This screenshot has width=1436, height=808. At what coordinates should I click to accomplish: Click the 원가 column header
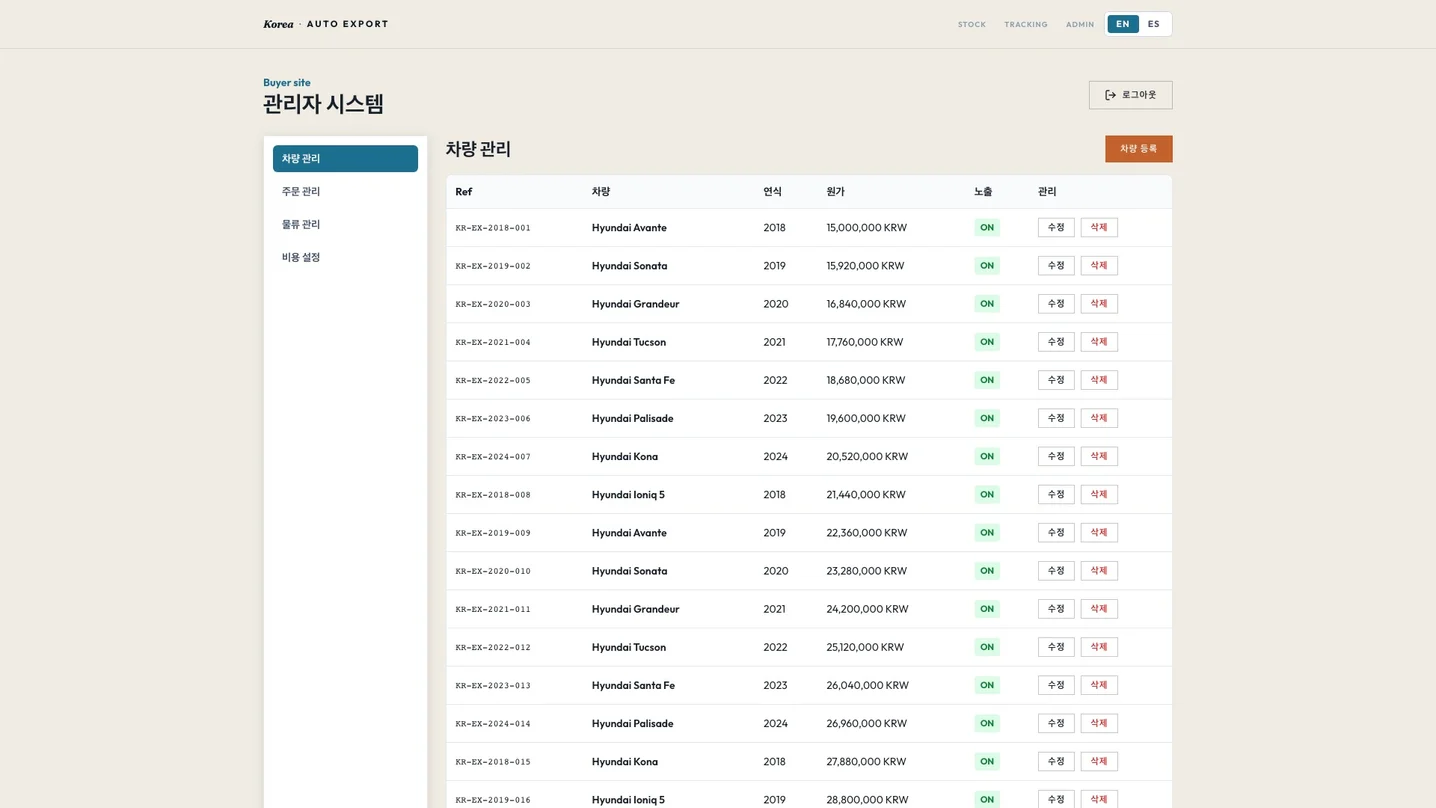tap(835, 192)
